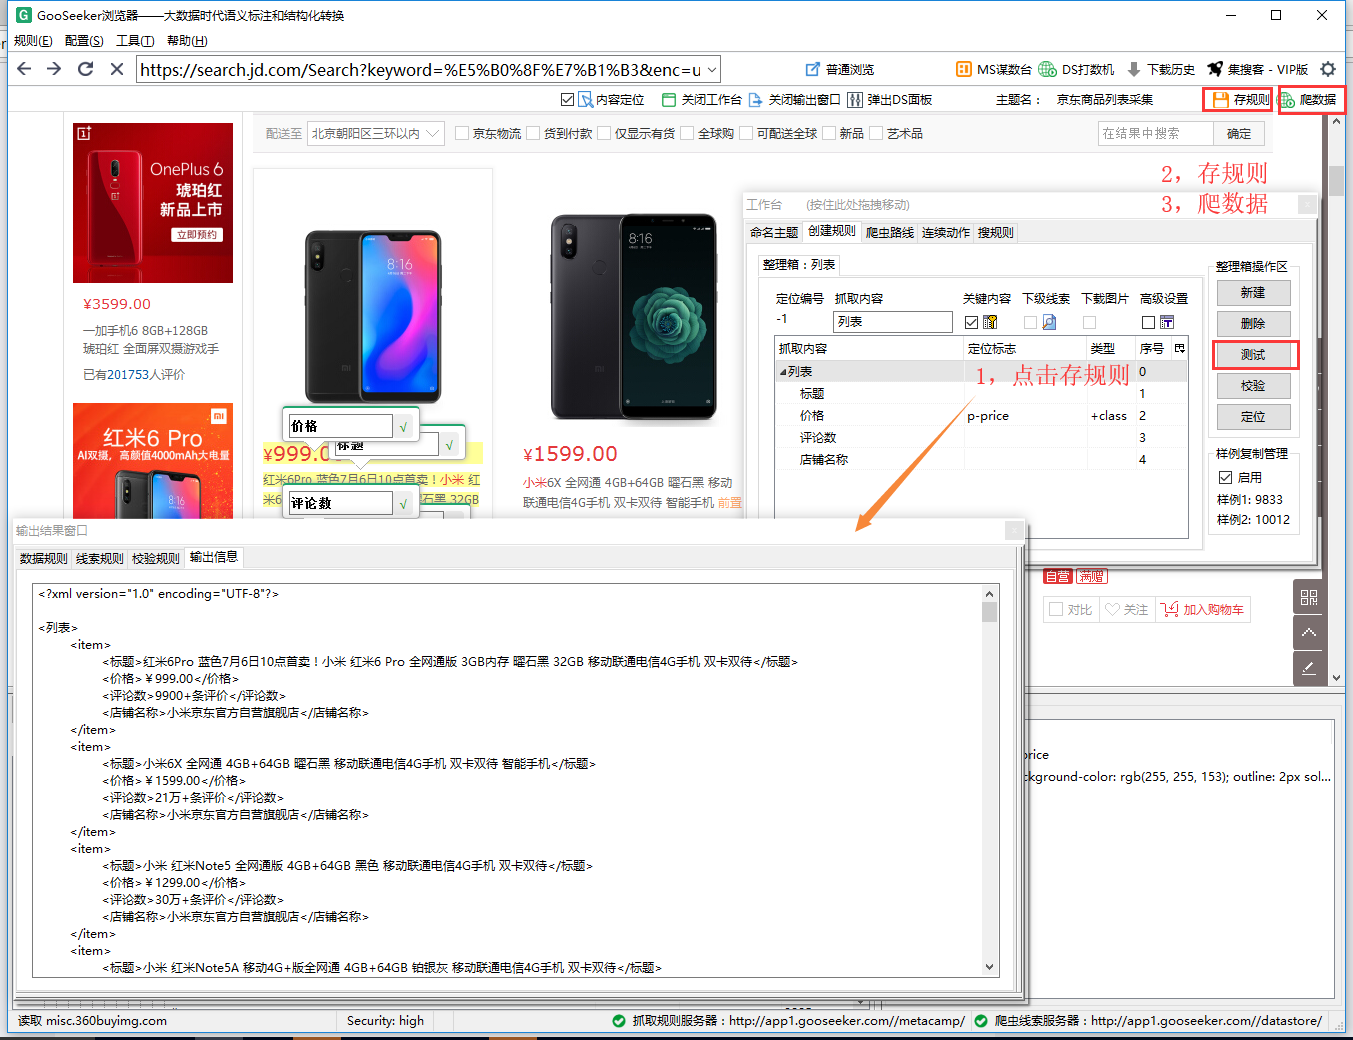This screenshot has width=1353, height=1040.
Task: Click 存规则 save rule button
Action: [1240, 99]
